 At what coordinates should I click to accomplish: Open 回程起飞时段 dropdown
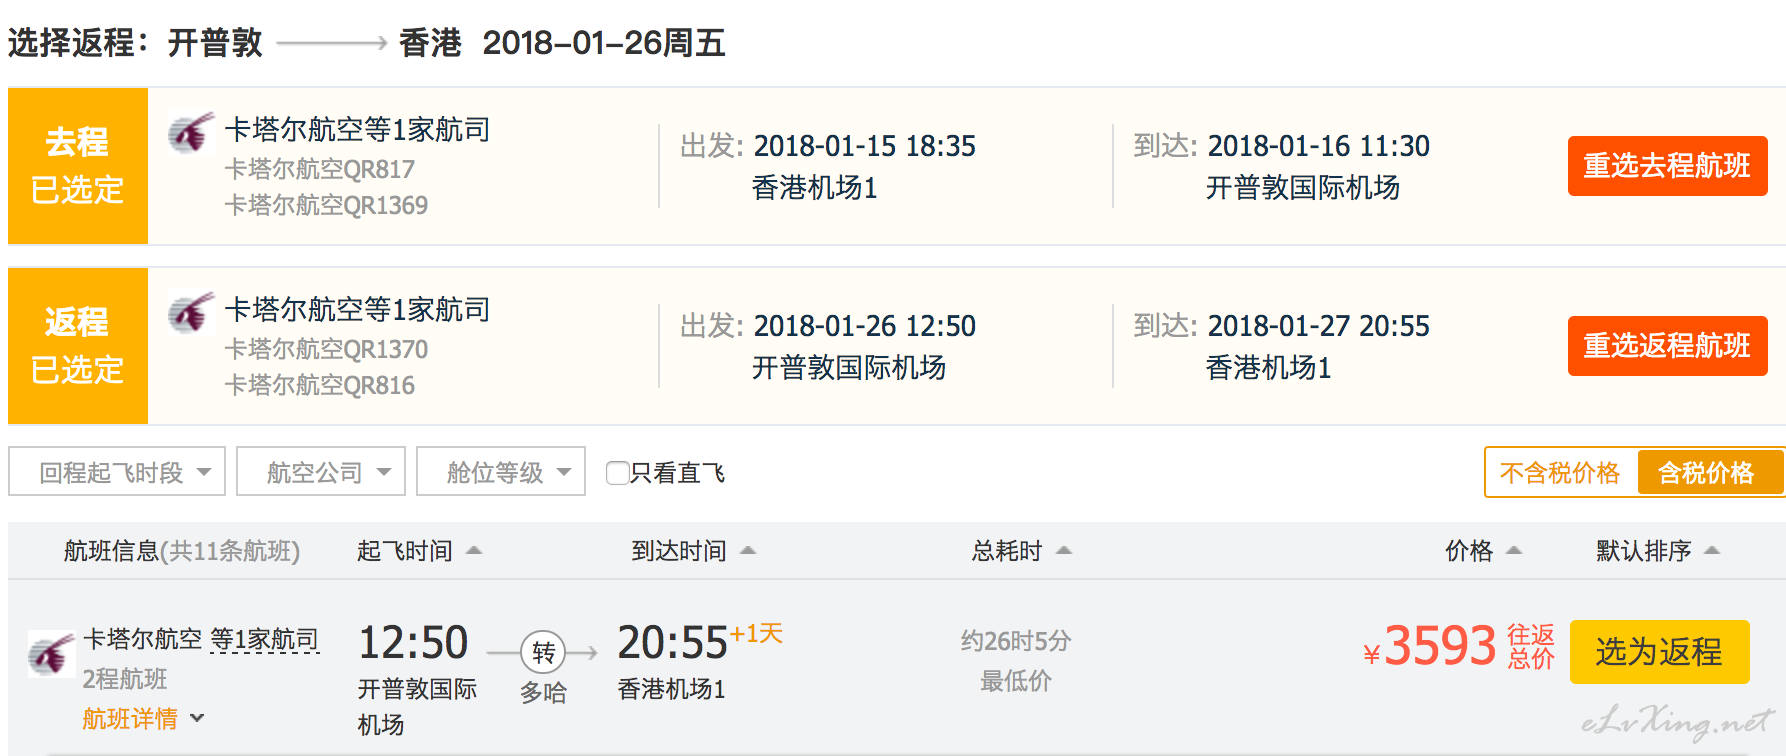(117, 471)
